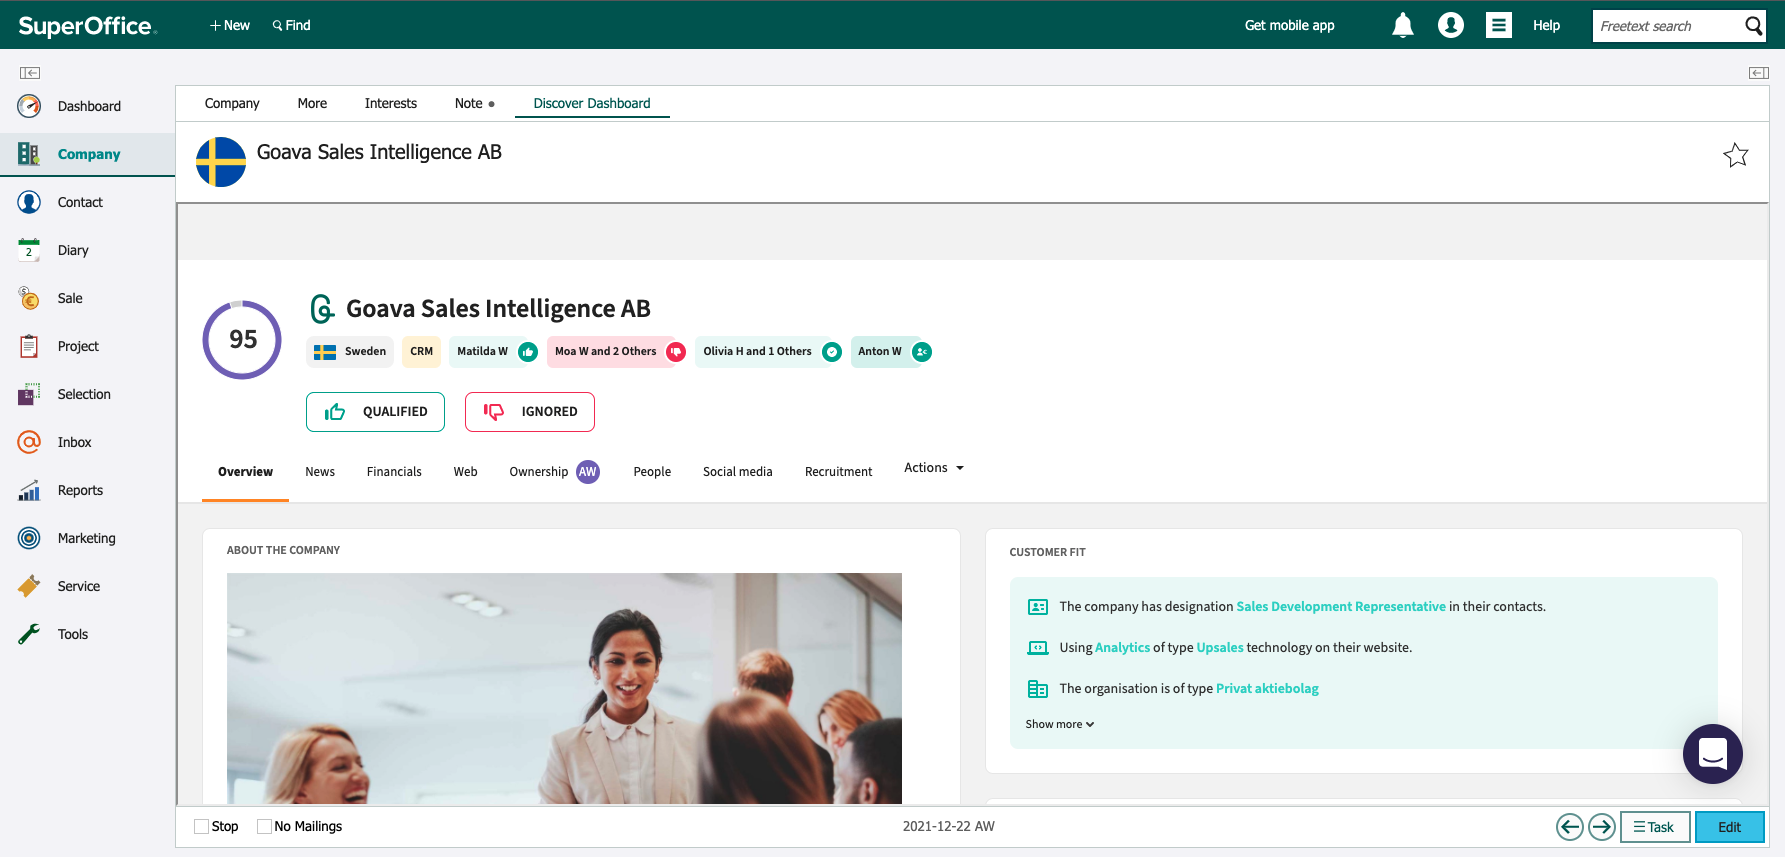Viewport: 1785px width, 857px height.
Task: Select the Discover Dashboard tab
Action: (592, 103)
